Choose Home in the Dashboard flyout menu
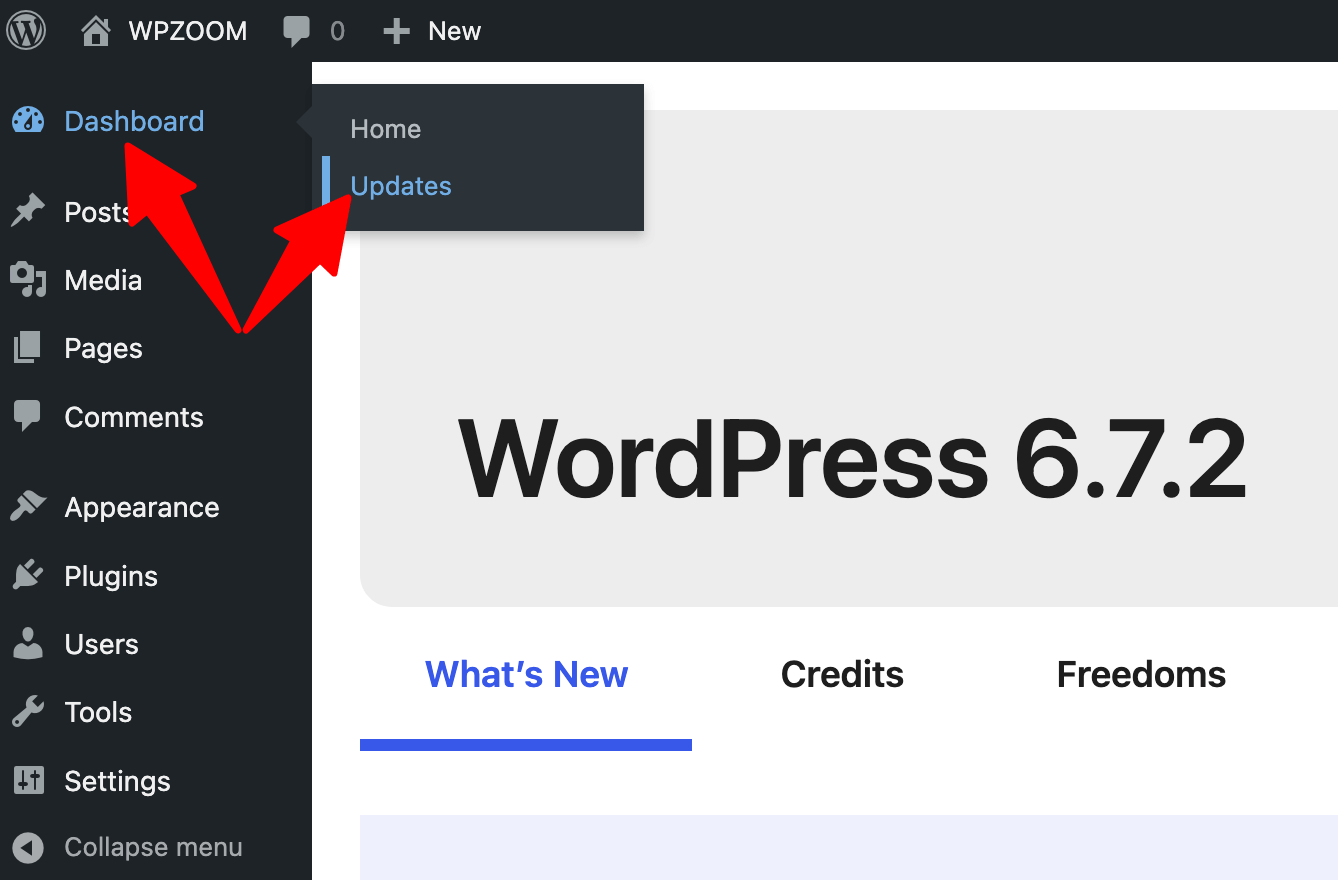 385,128
